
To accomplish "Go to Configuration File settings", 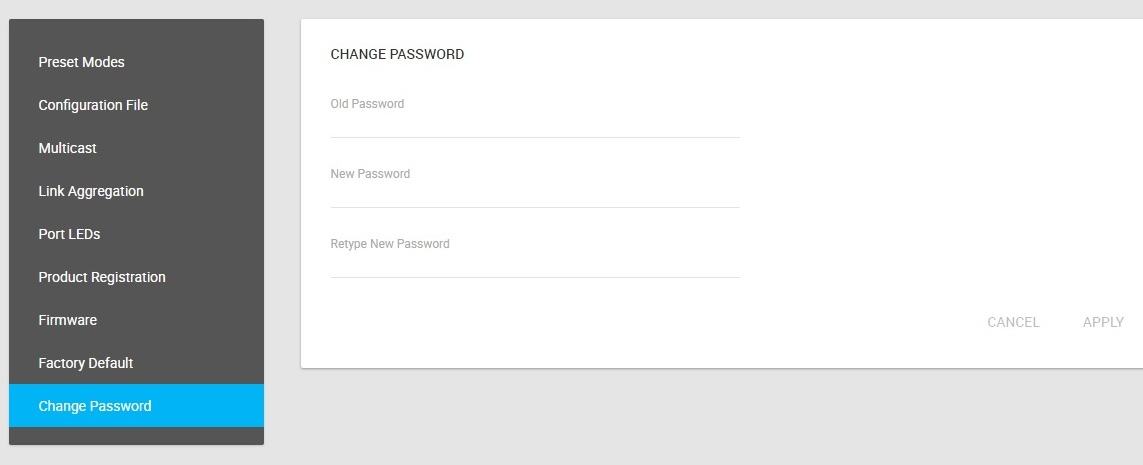I will point(93,105).
